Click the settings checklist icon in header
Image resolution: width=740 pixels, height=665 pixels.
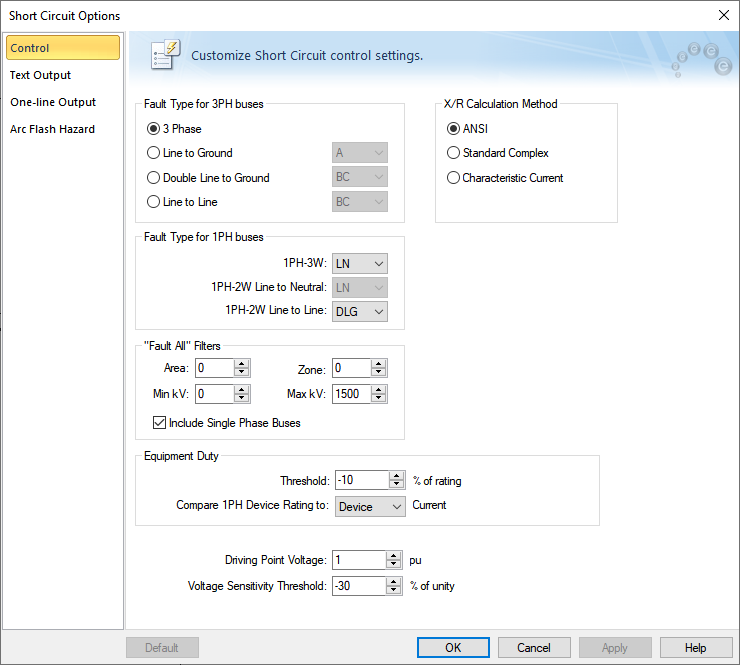click(164, 55)
